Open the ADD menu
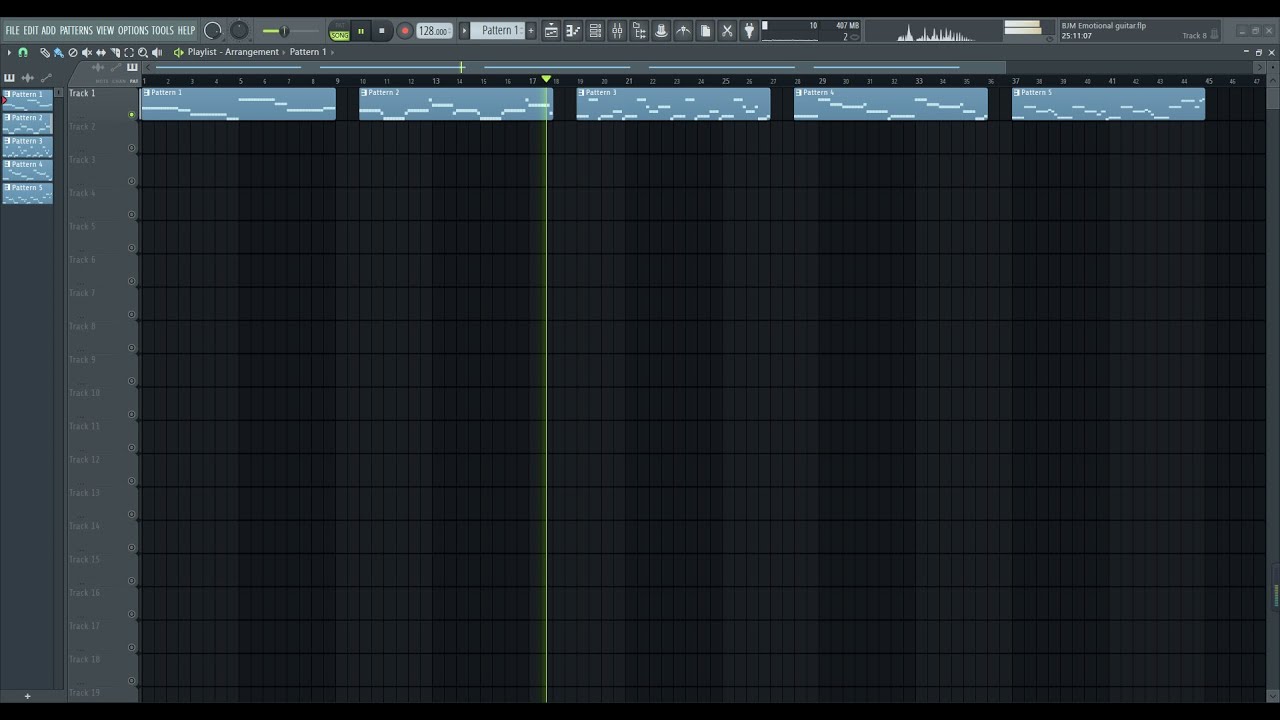Viewport: 1280px width, 720px height. 48,31
